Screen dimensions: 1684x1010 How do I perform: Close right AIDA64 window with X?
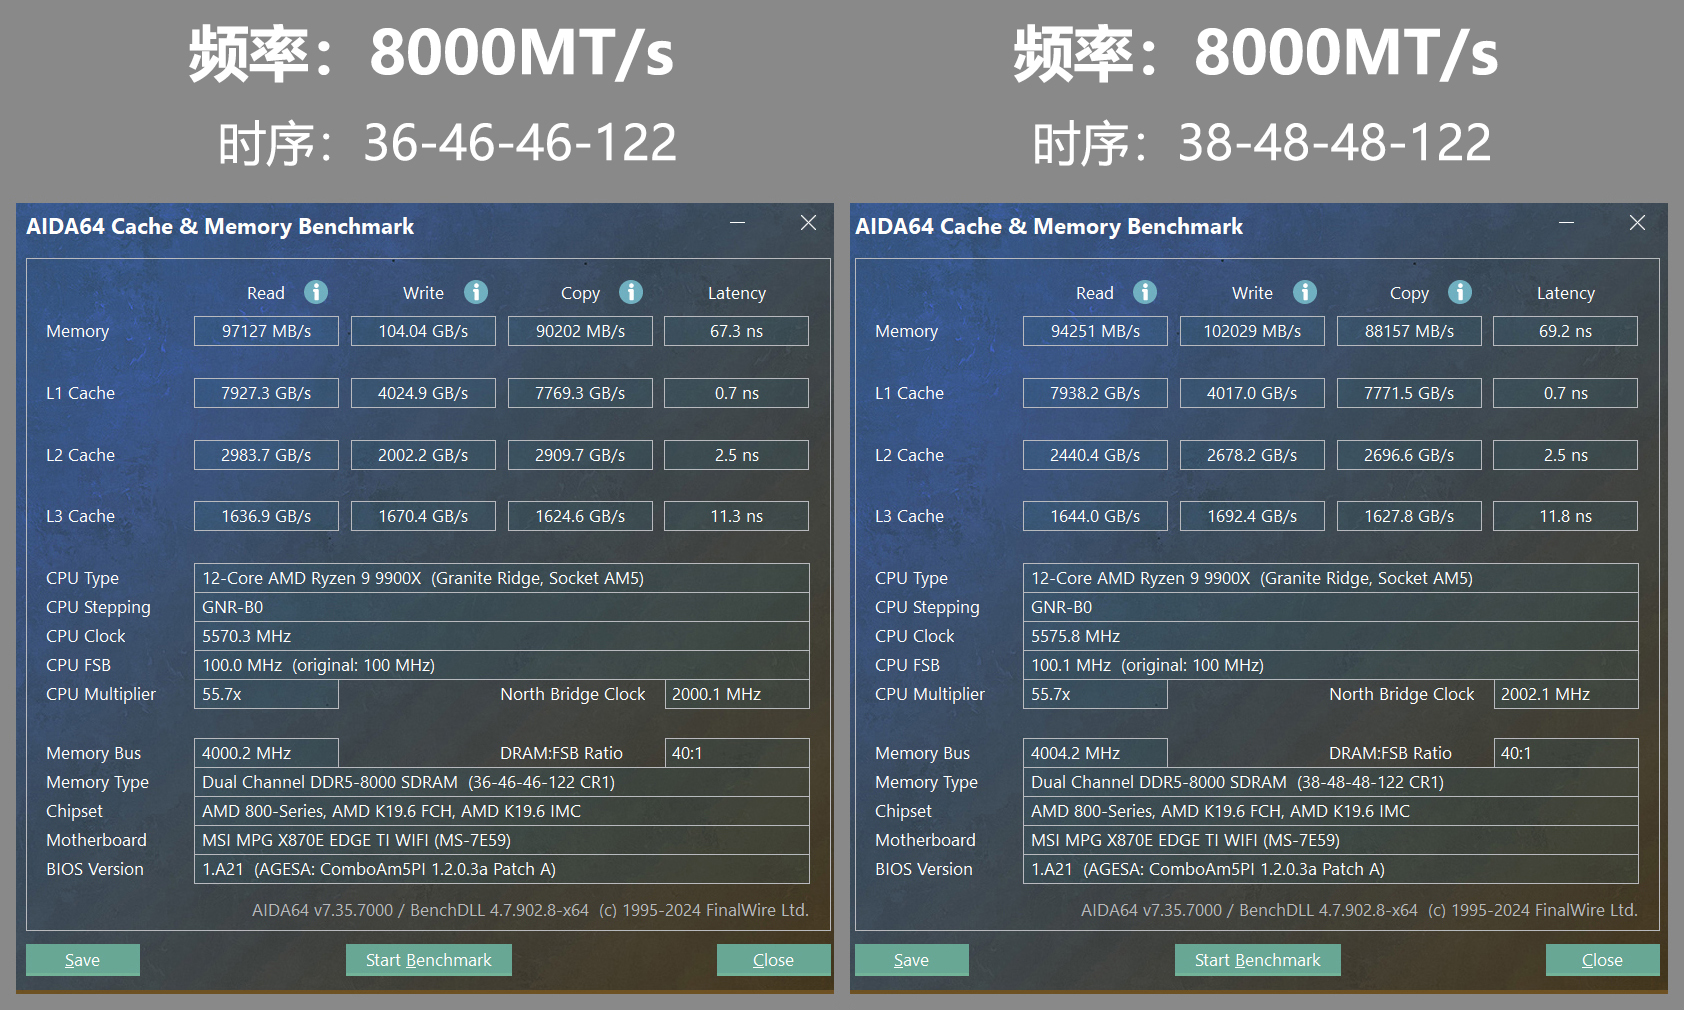click(1637, 223)
